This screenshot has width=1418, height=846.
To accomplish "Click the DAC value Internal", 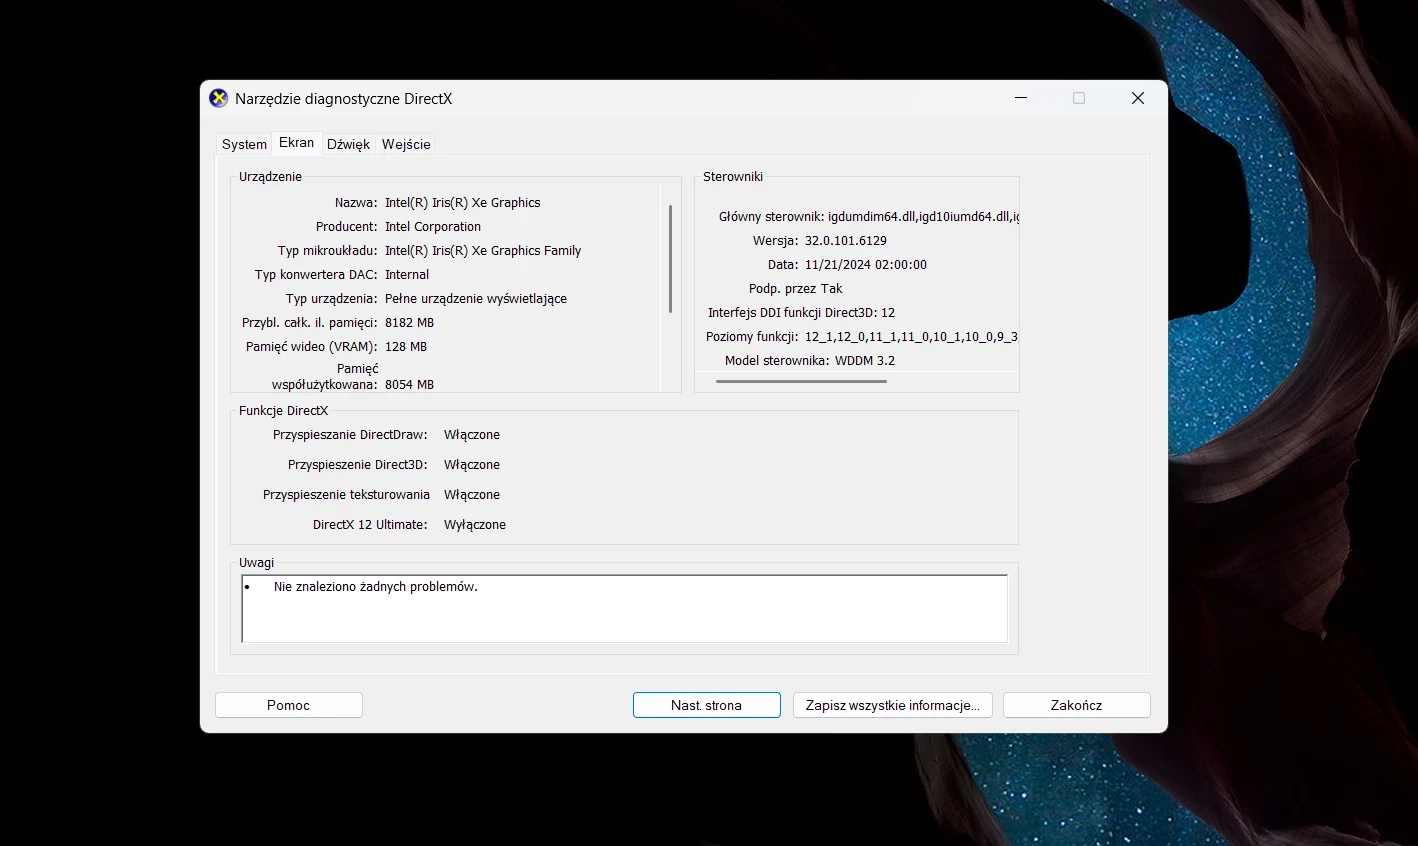I will 407,275.
